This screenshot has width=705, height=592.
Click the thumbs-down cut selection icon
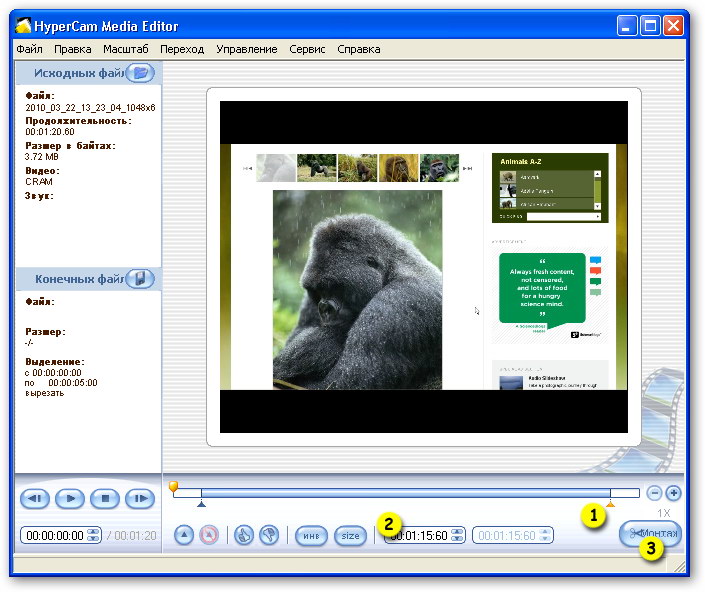[x=269, y=535]
